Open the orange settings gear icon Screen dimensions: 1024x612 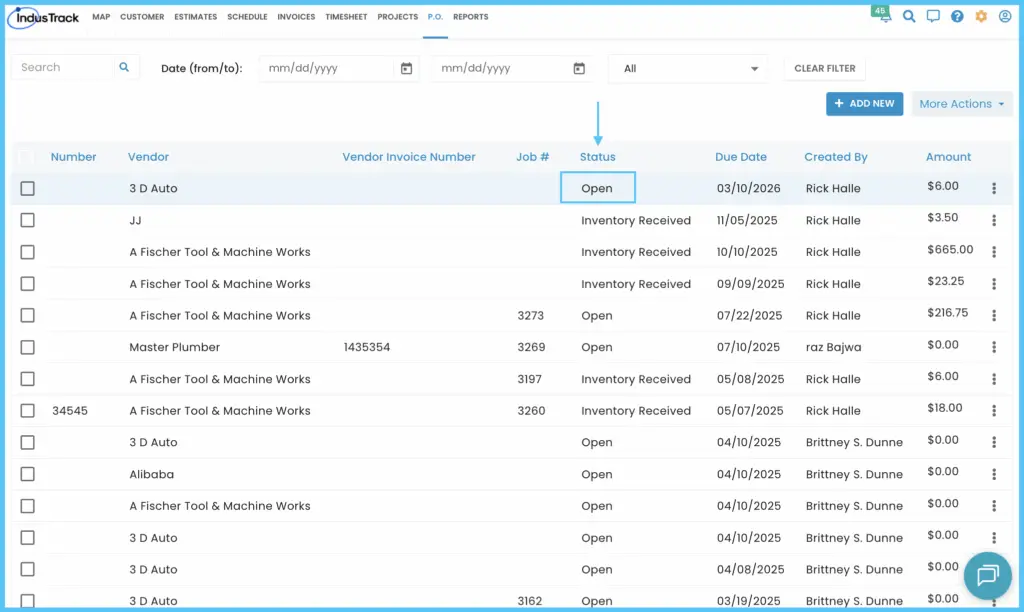point(981,16)
